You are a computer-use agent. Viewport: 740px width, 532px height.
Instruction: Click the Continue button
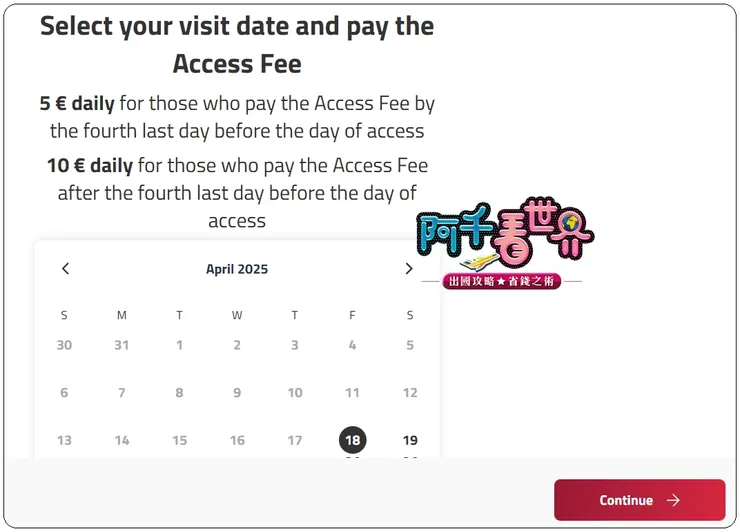tap(639, 500)
